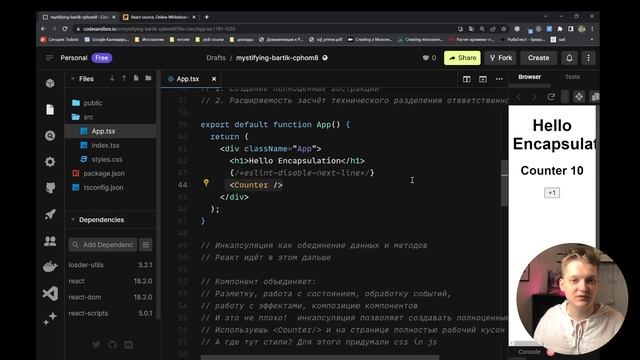Image resolution: width=640 pixels, height=360 pixels.
Task: Like the sandbox with the heart icon
Action: 426,58
